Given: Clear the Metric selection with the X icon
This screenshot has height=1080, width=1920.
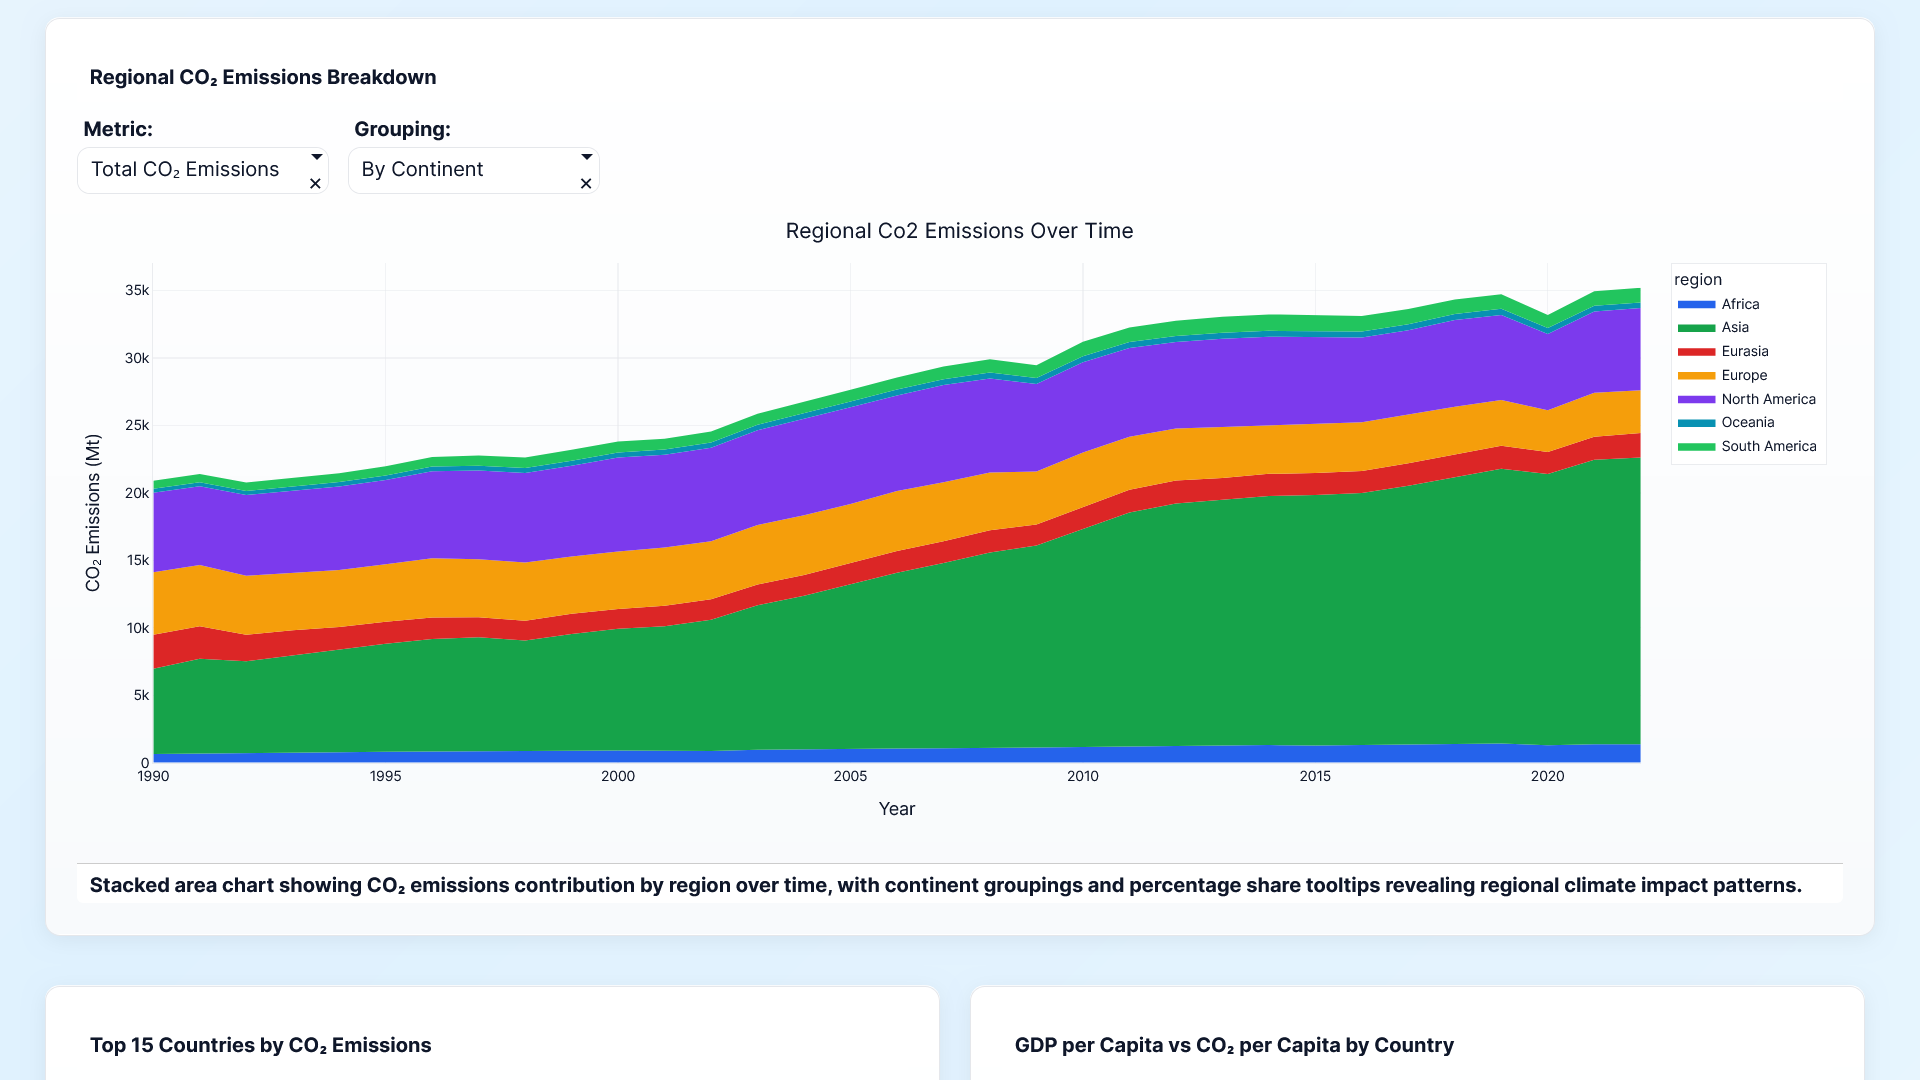Looking at the screenshot, I should (x=315, y=184).
